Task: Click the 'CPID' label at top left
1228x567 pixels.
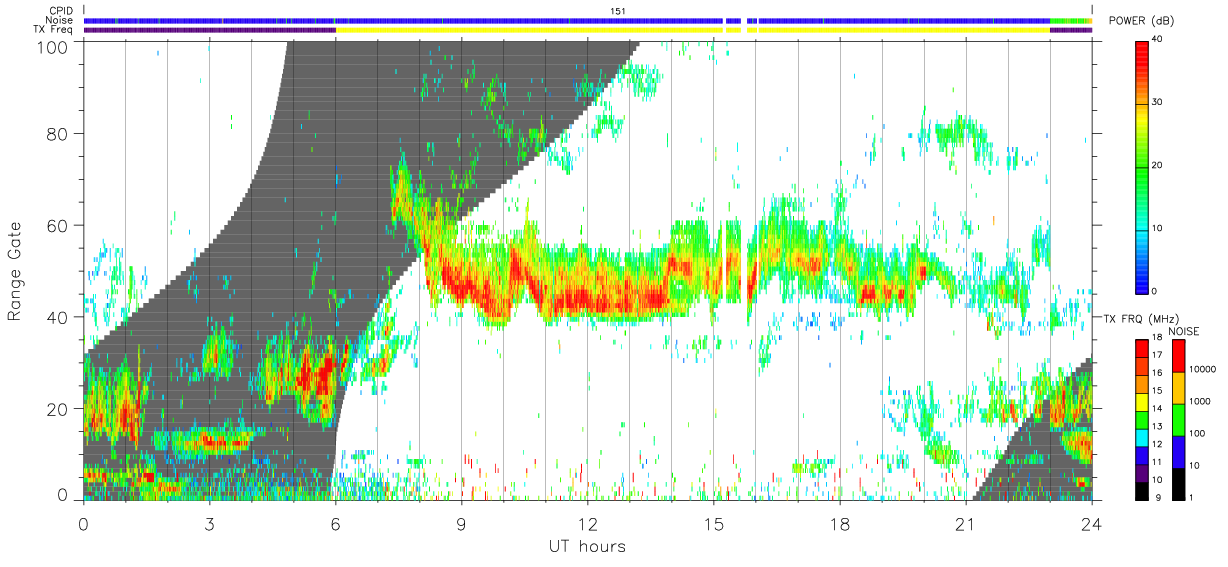Action: [x=60, y=11]
